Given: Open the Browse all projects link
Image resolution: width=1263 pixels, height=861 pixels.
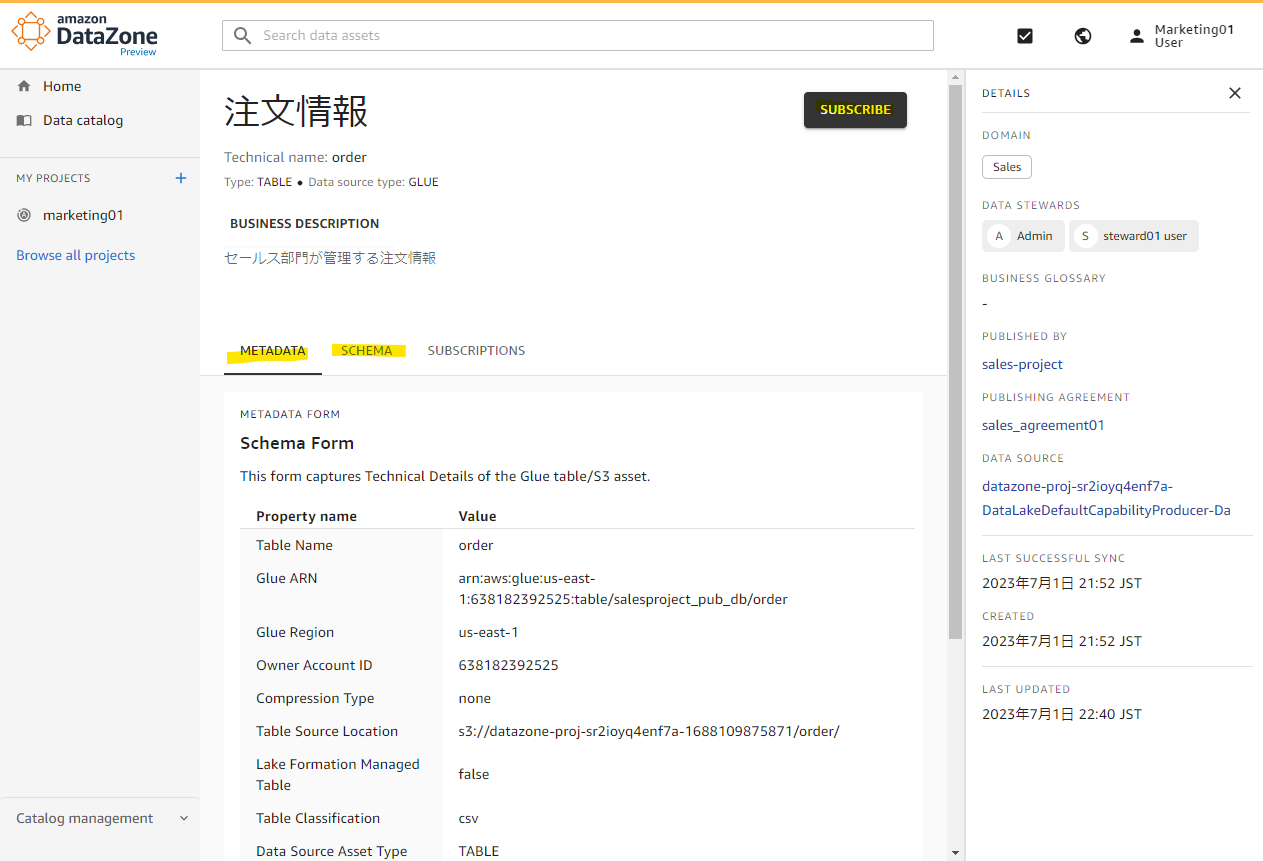Looking at the screenshot, I should coord(75,255).
